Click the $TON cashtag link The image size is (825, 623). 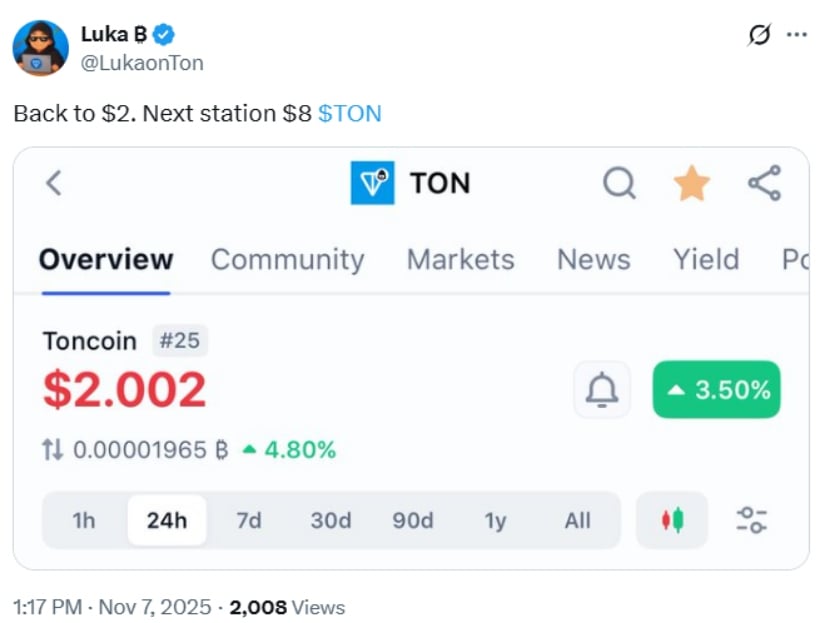[350, 113]
